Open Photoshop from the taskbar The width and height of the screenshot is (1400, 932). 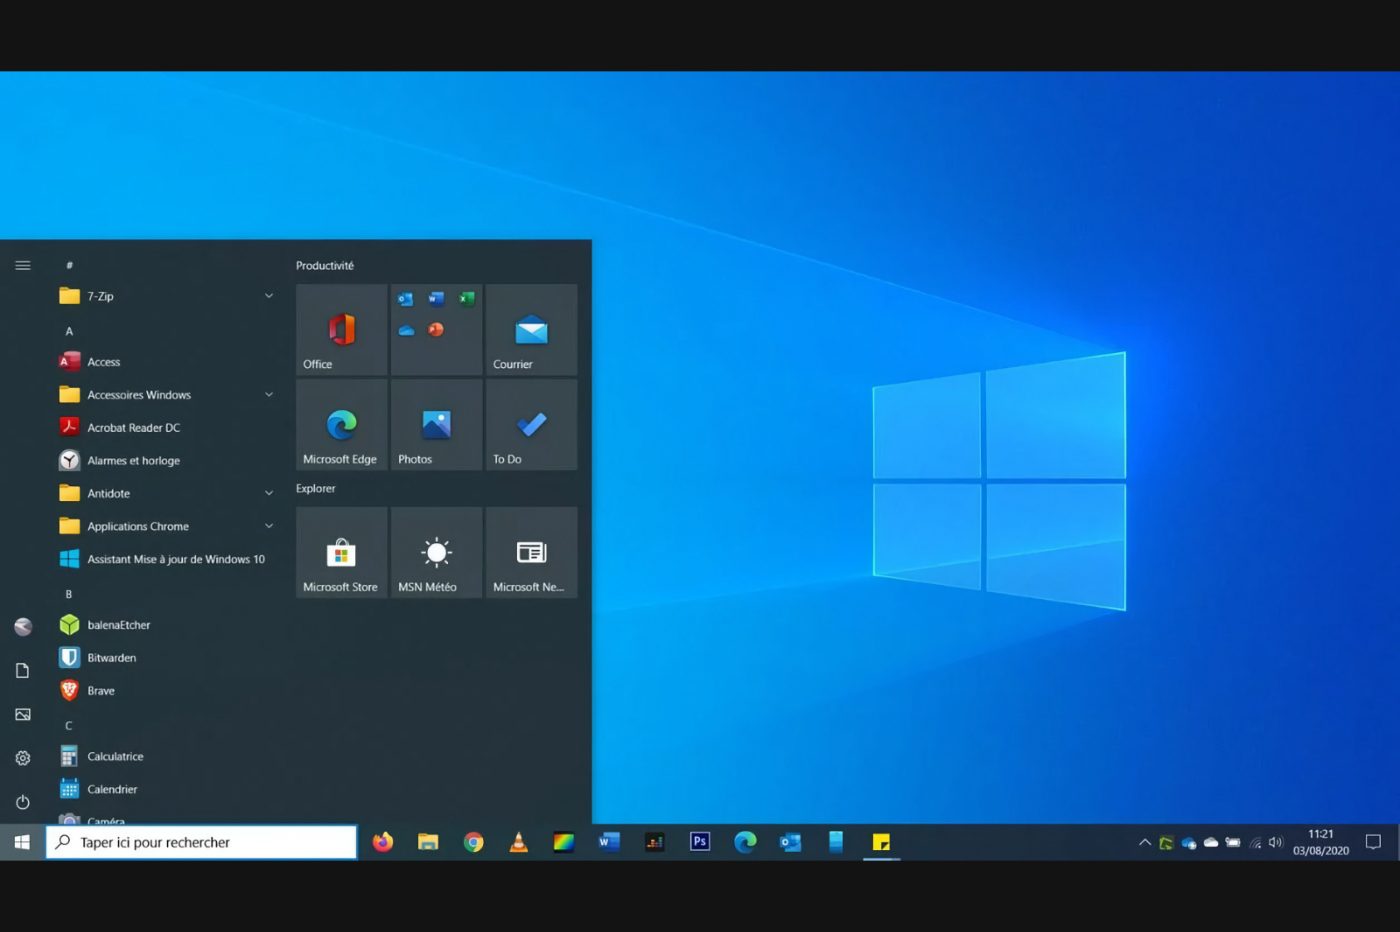pyautogui.click(x=700, y=842)
